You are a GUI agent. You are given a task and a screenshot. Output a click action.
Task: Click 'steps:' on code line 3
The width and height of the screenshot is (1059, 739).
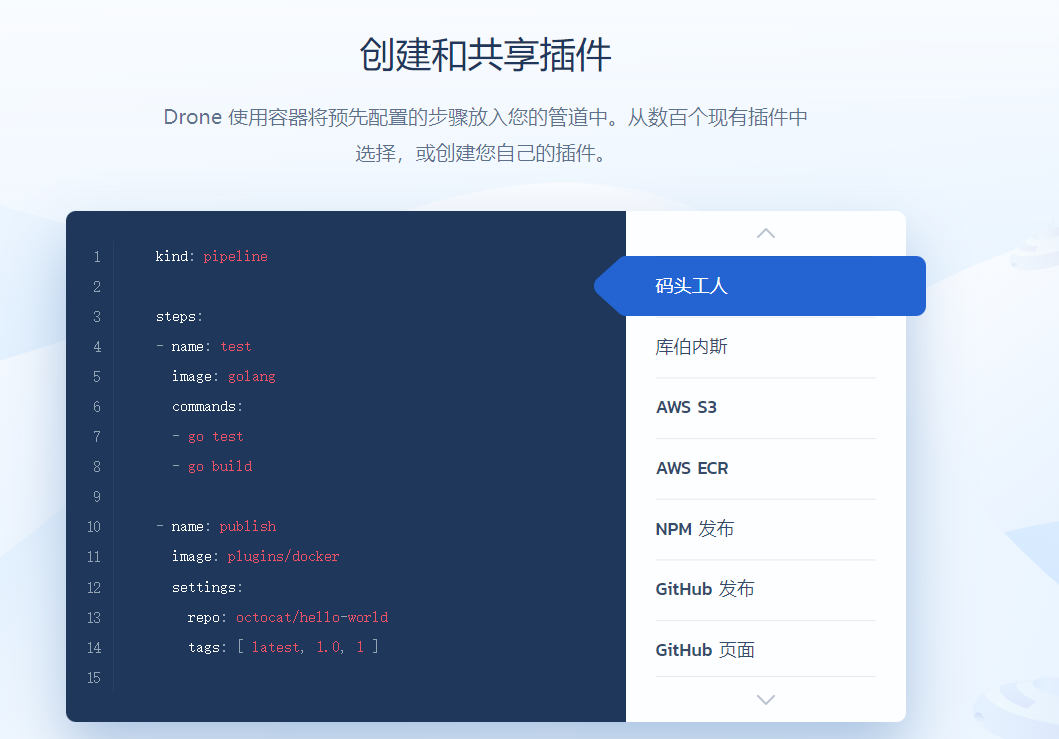pos(179,317)
